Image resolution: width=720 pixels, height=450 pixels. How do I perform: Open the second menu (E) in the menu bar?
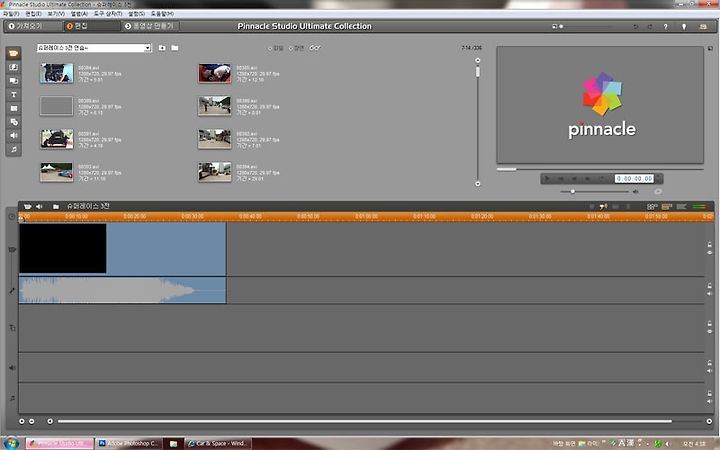(33, 14)
